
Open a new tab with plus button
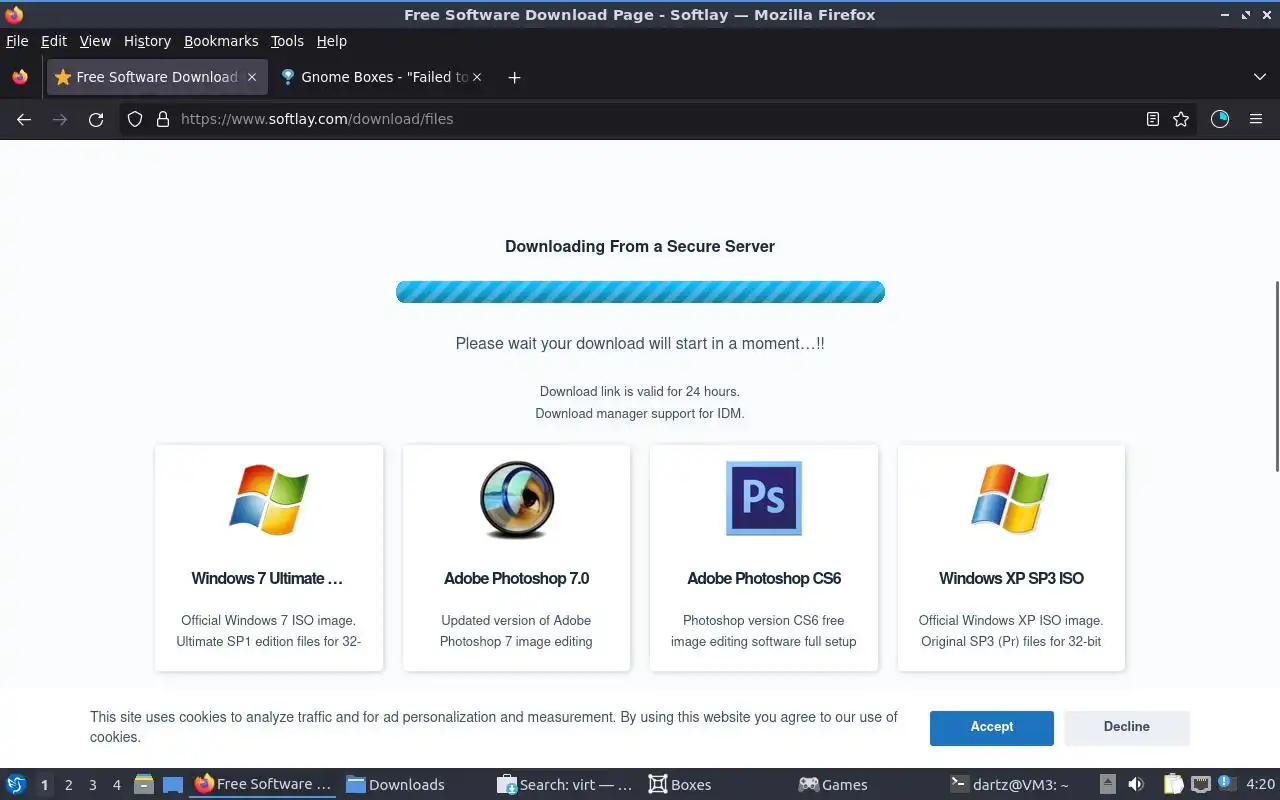tap(514, 77)
